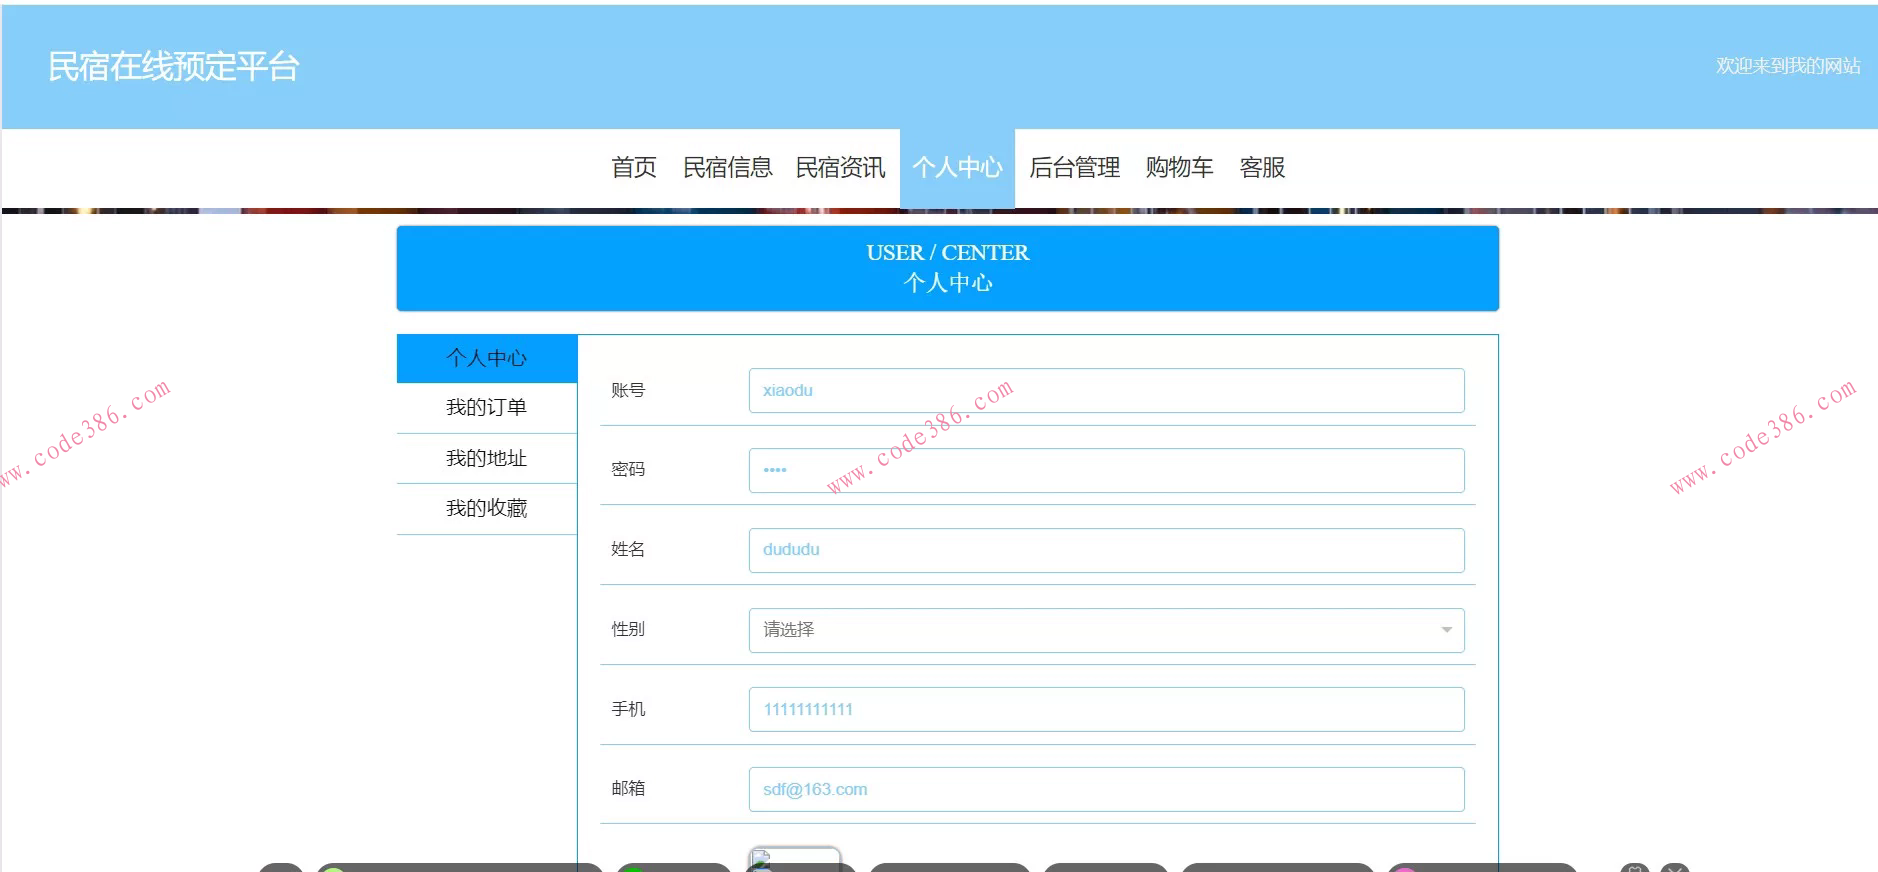Click into the 密码 password field
Viewport: 1878px width, 872px height.
(x=1106, y=470)
